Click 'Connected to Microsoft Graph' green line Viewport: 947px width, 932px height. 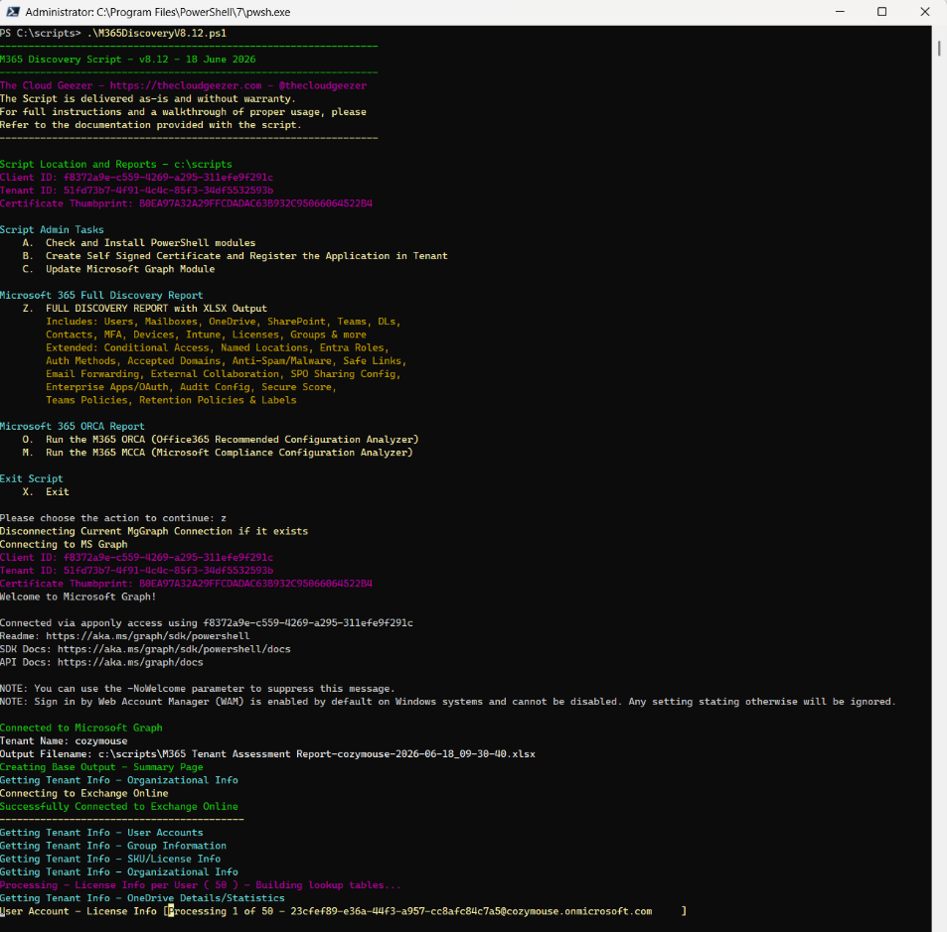pyautogui.click(x=81, y=728)
